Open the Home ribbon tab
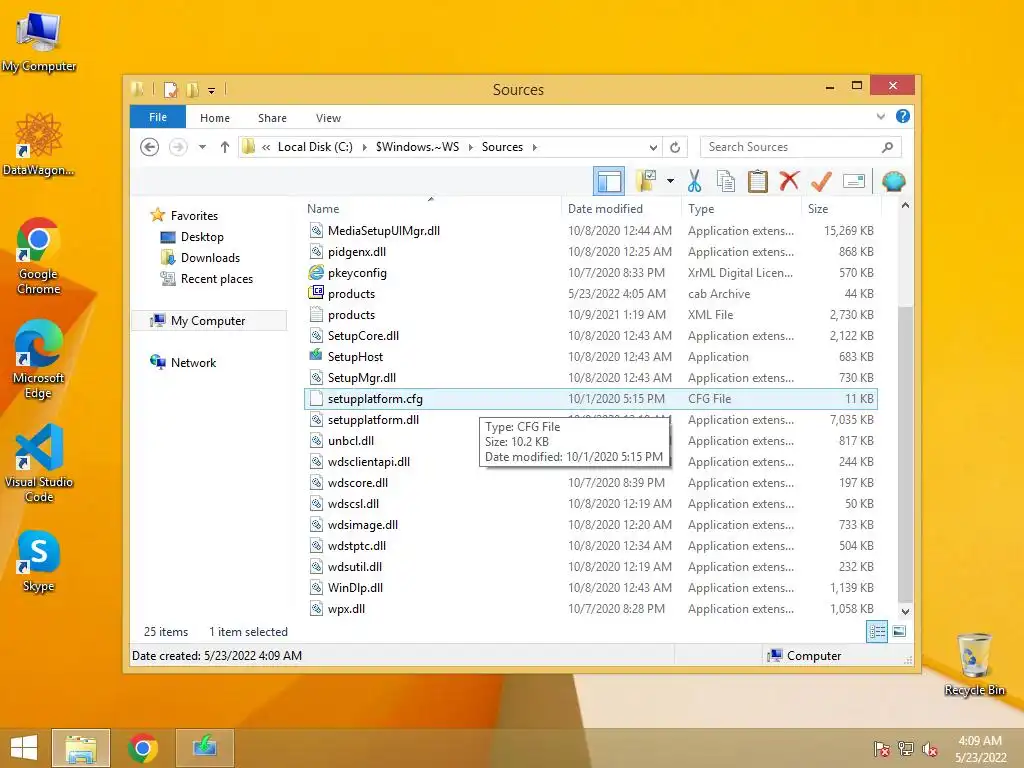 coord(215,118)
